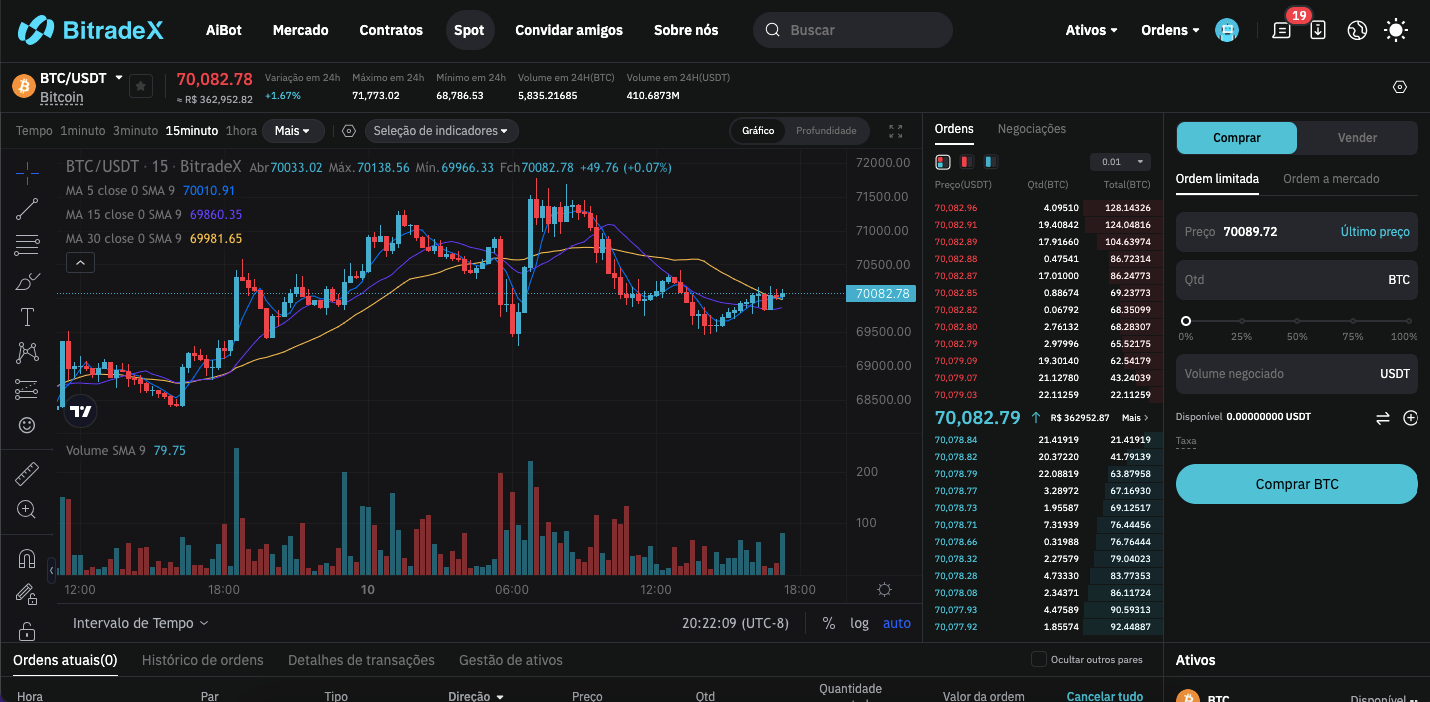Click 50% mark on amount slider
Image resolution: width=1430 pixels, height=702 pixels.
pos(1297,322)
